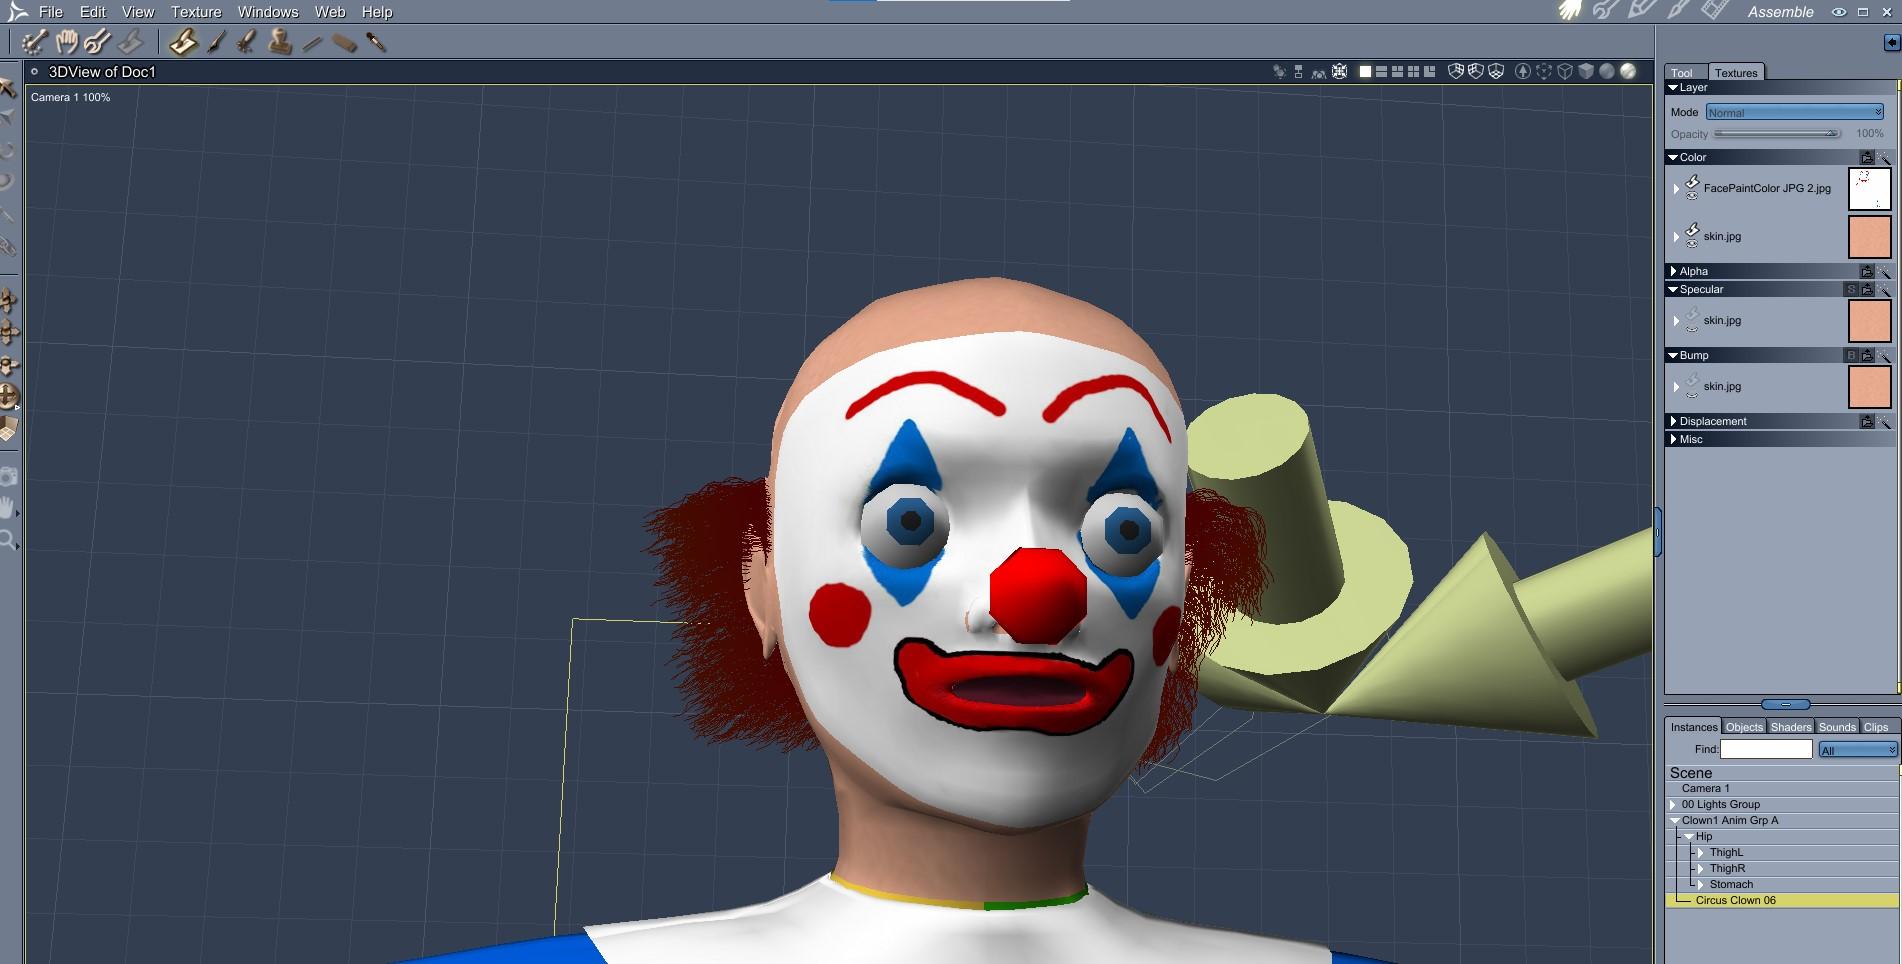Select the eyedropper tool
1902x964 pixels.
(376, 42)
